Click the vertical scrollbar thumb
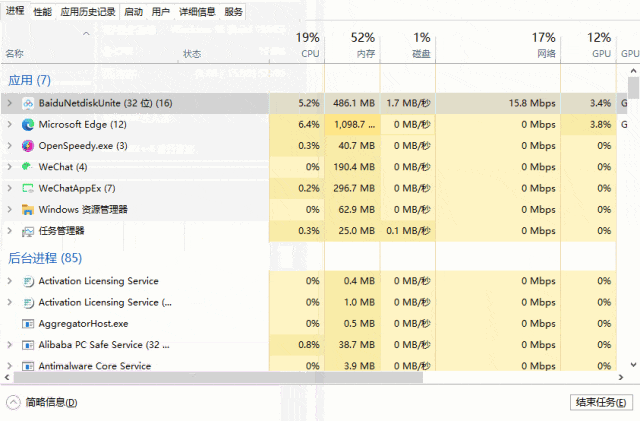Image resolution: width=640 pixels, height=421 pixels. [x=633, y=88]
